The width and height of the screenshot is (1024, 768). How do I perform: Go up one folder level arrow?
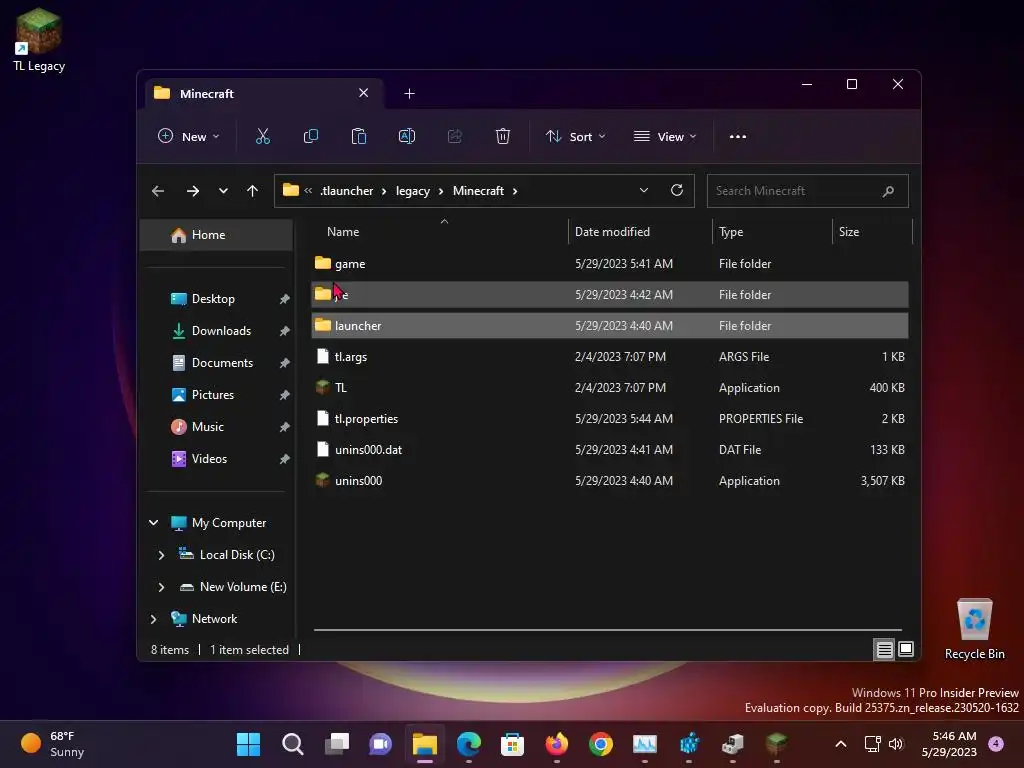coord(252,191)
